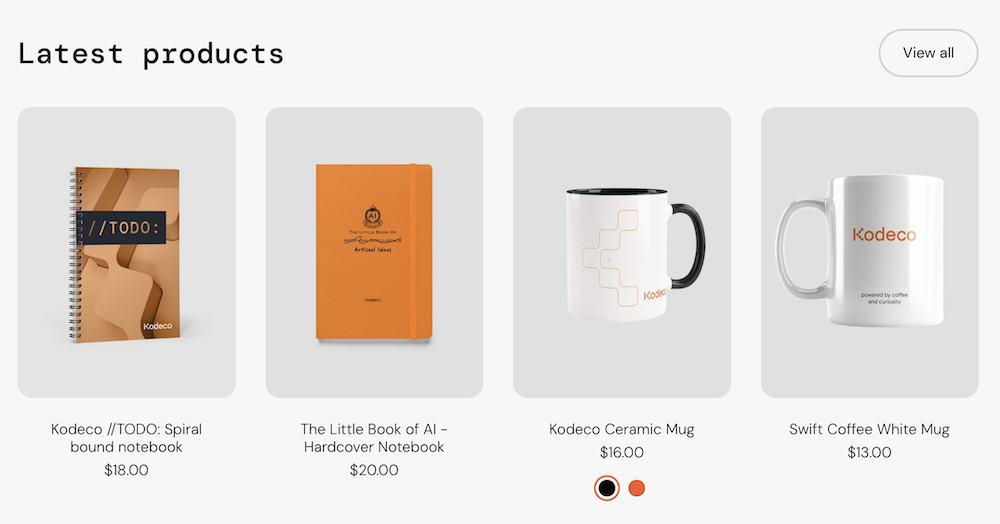
Task: Click the black handle of ceramic mug
Action: [x=689, y=245]
